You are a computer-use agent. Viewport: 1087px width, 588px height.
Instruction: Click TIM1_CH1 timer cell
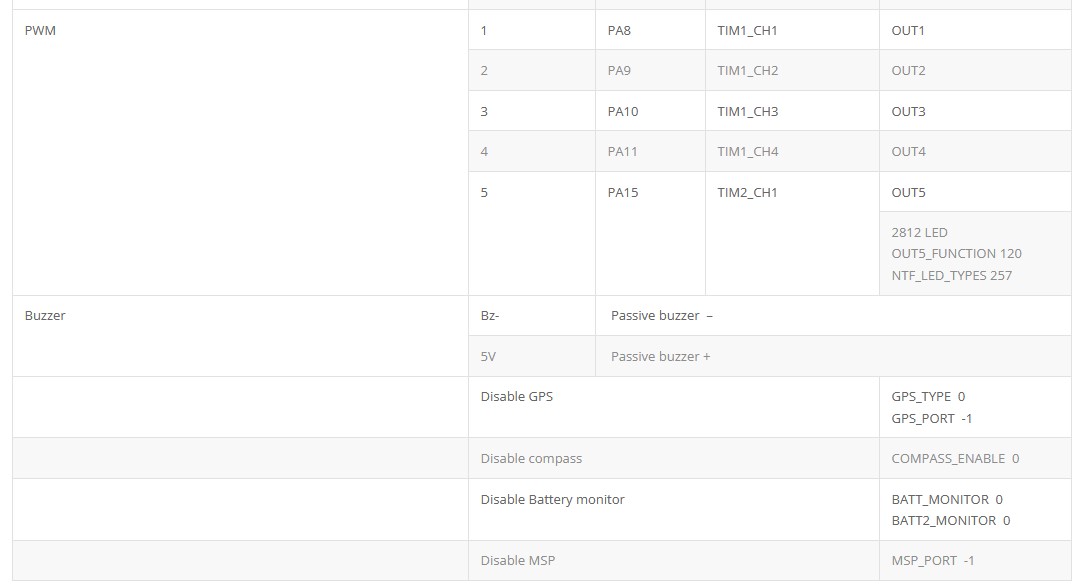(x=792, y=30)
